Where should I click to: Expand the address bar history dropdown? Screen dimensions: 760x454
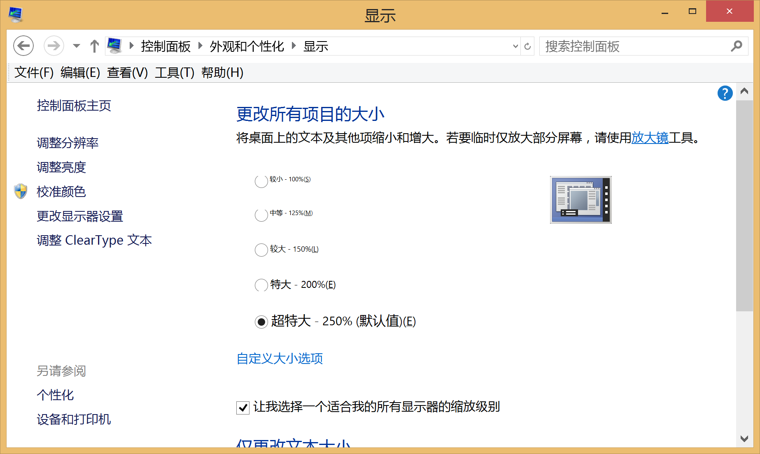[x=515, y=46]
